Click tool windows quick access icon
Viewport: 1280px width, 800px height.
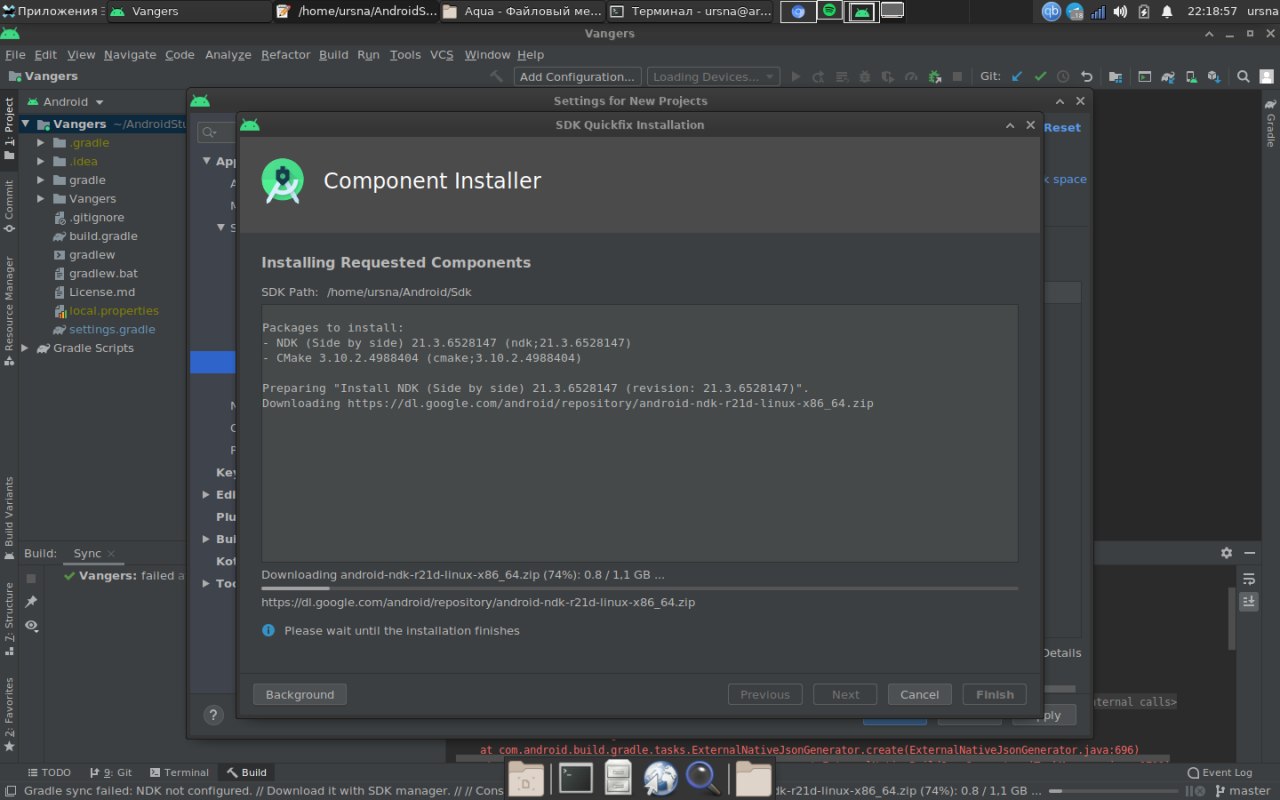9,790
